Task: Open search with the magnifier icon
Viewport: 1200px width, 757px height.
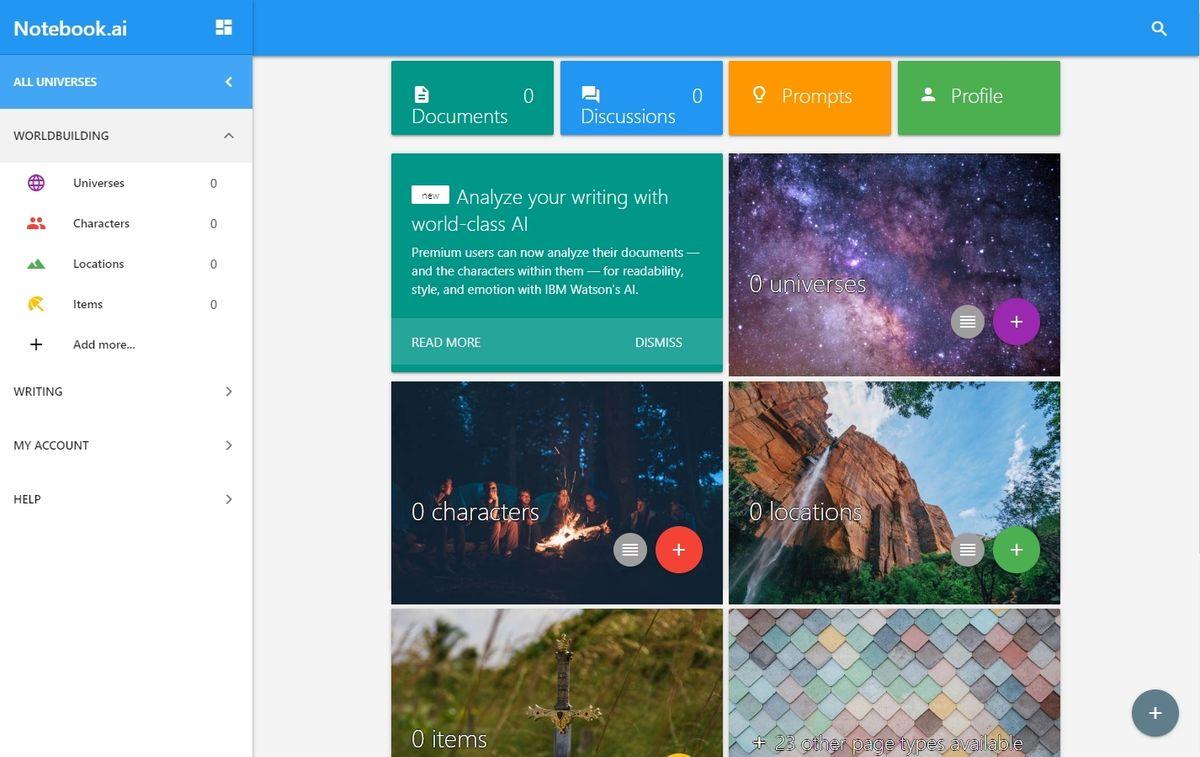Action: tap(1159, 29)
